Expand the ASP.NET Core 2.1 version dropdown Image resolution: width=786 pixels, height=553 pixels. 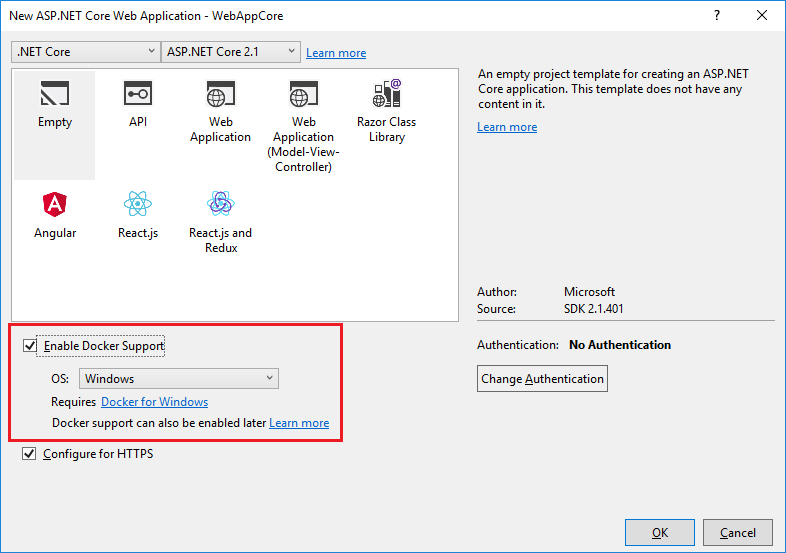point(232,52)
